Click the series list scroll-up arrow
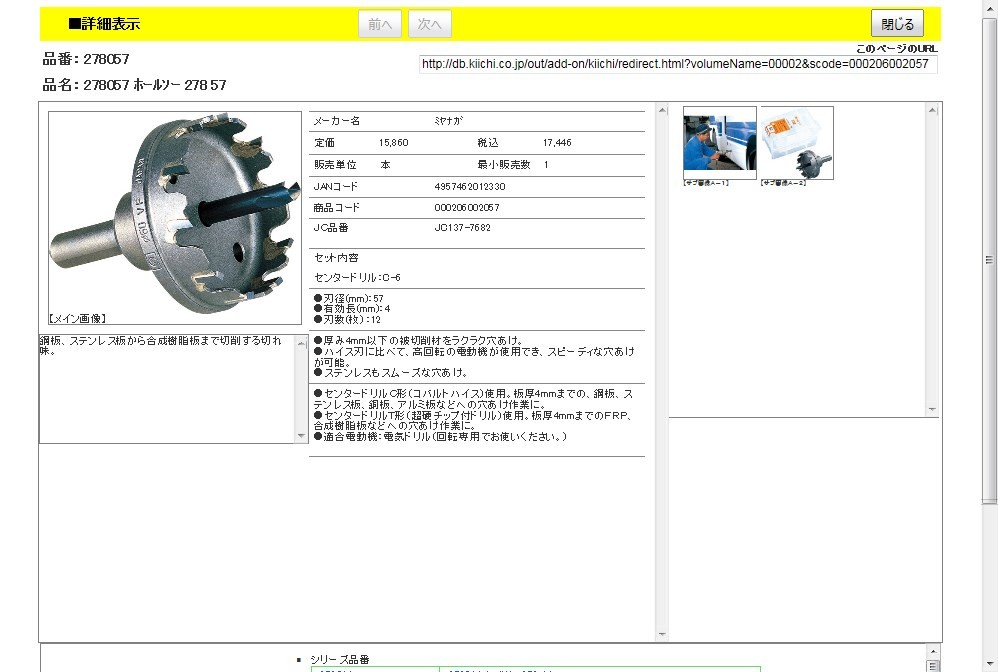The image size is (998, 672). (933, 651)
